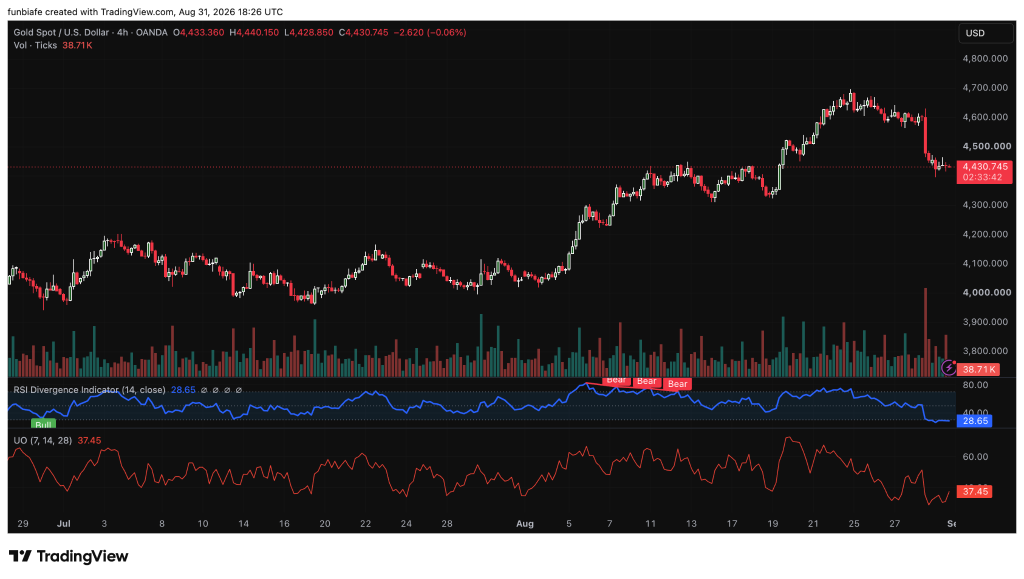Click the 16 date on time axis

[284, 524]
